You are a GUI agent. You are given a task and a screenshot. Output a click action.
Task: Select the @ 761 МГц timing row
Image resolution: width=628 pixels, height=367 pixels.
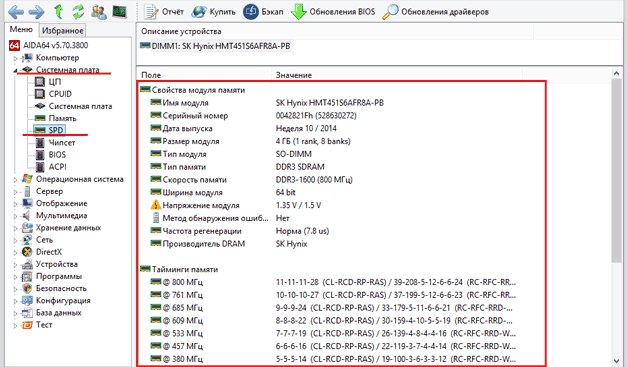[333, 295]
